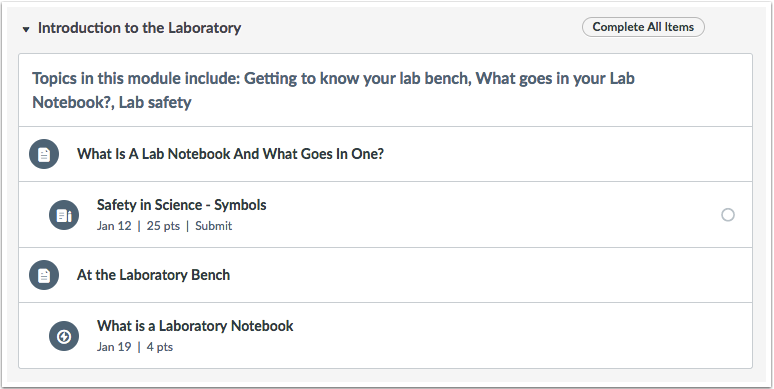Image resolution: width=774 pixels, height=389 pixels.
Task: Collapse the Introduction to the Laboratory module
Action: tap(26, 30)
